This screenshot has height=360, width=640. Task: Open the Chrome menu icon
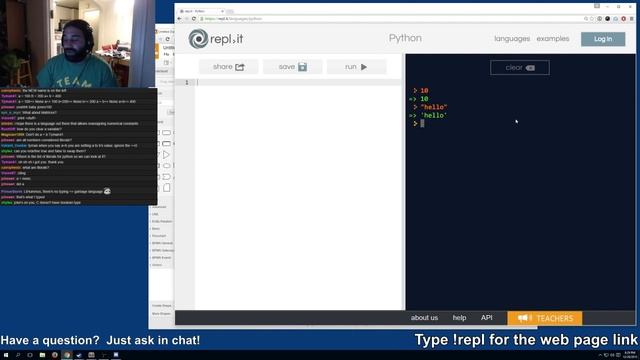pos(631,19)
